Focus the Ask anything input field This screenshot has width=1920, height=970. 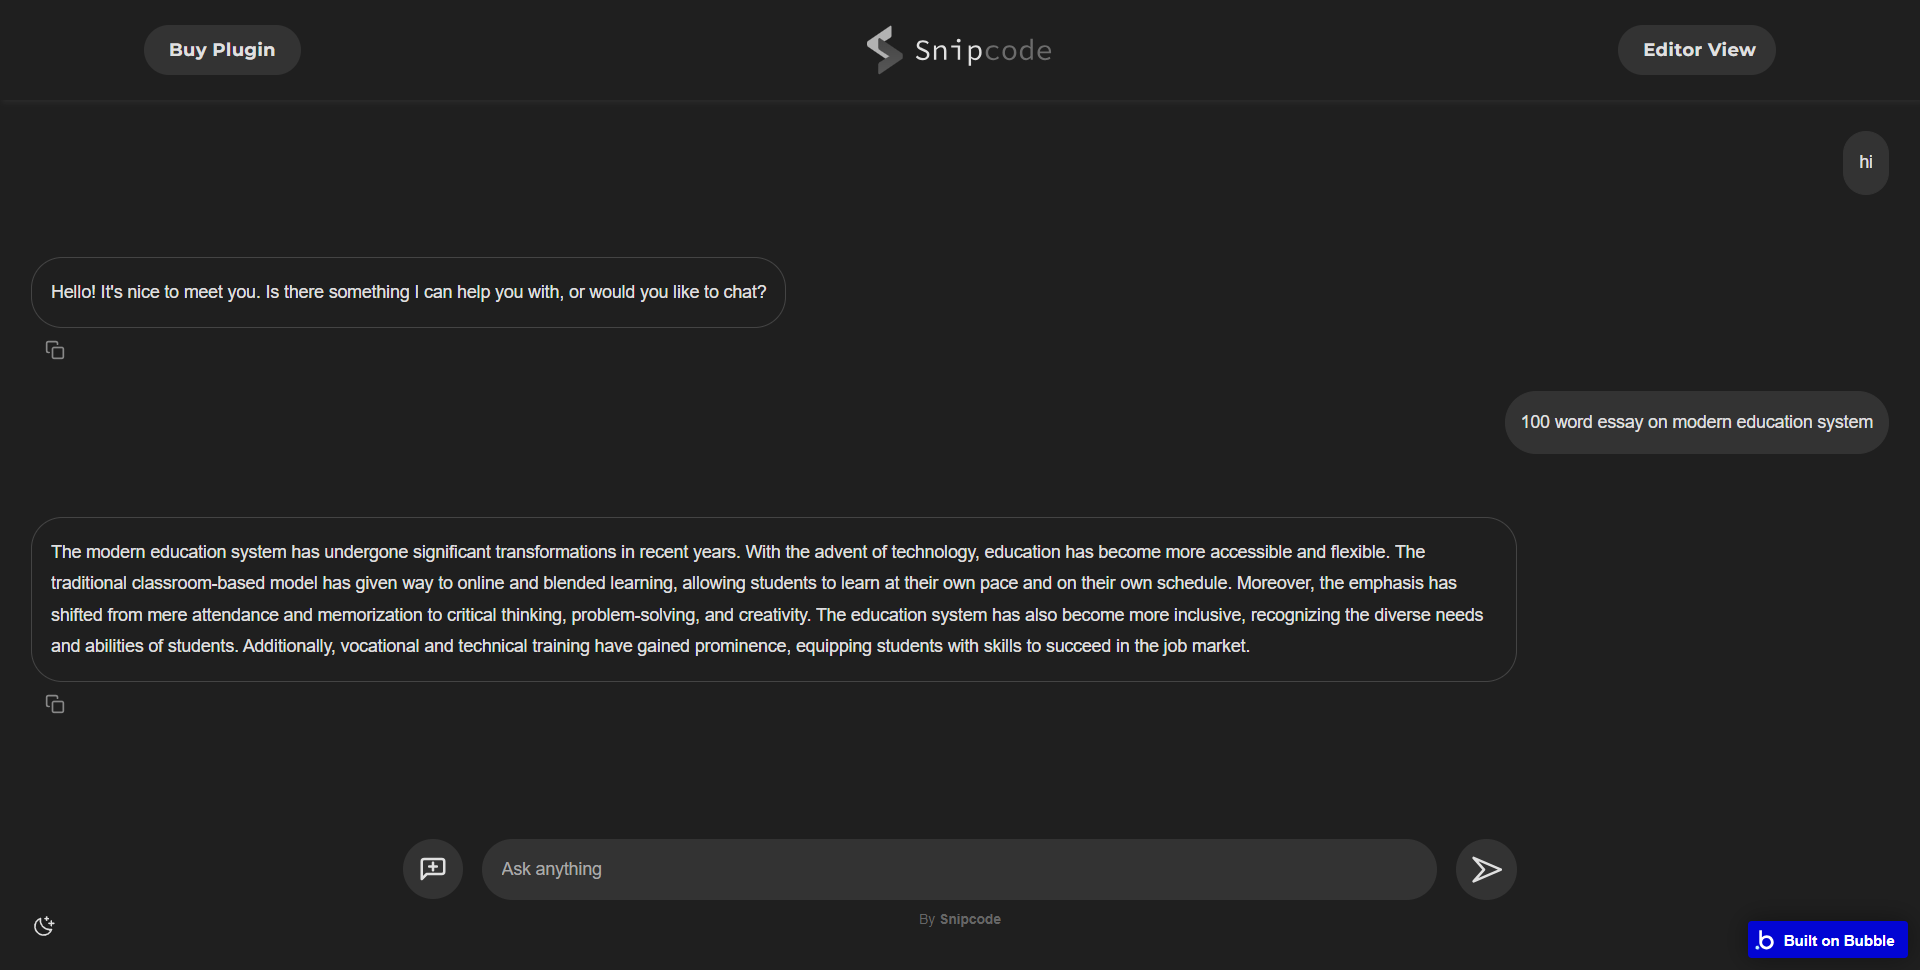958,869
